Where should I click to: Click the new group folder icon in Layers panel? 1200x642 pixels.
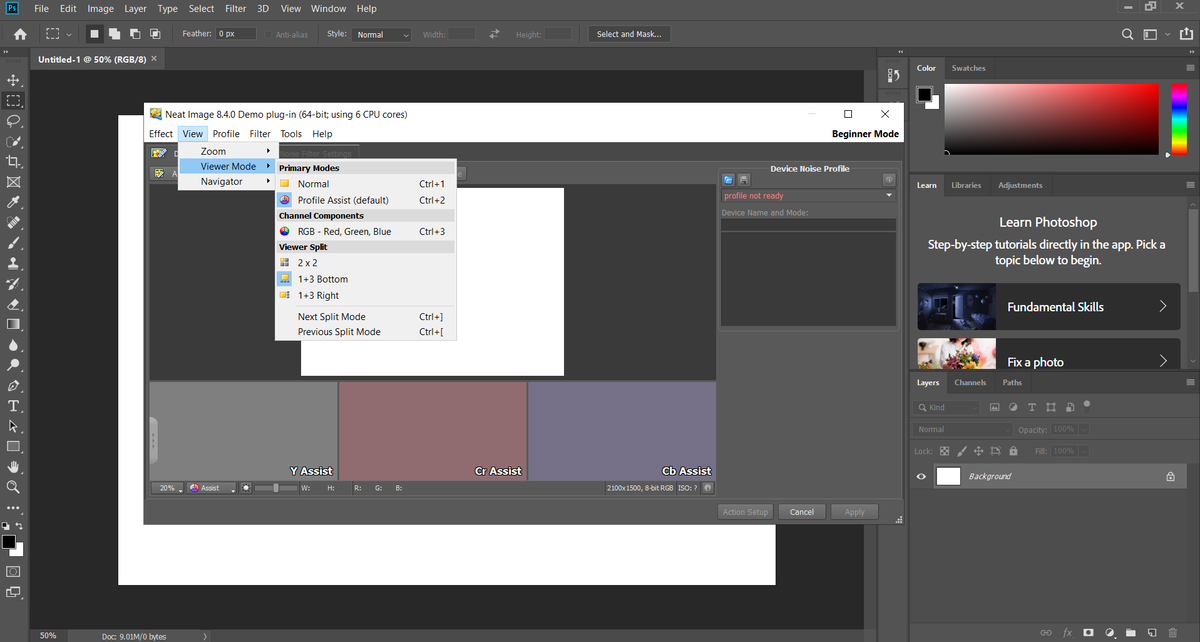pyautogui.click(x=1131, y=632)
